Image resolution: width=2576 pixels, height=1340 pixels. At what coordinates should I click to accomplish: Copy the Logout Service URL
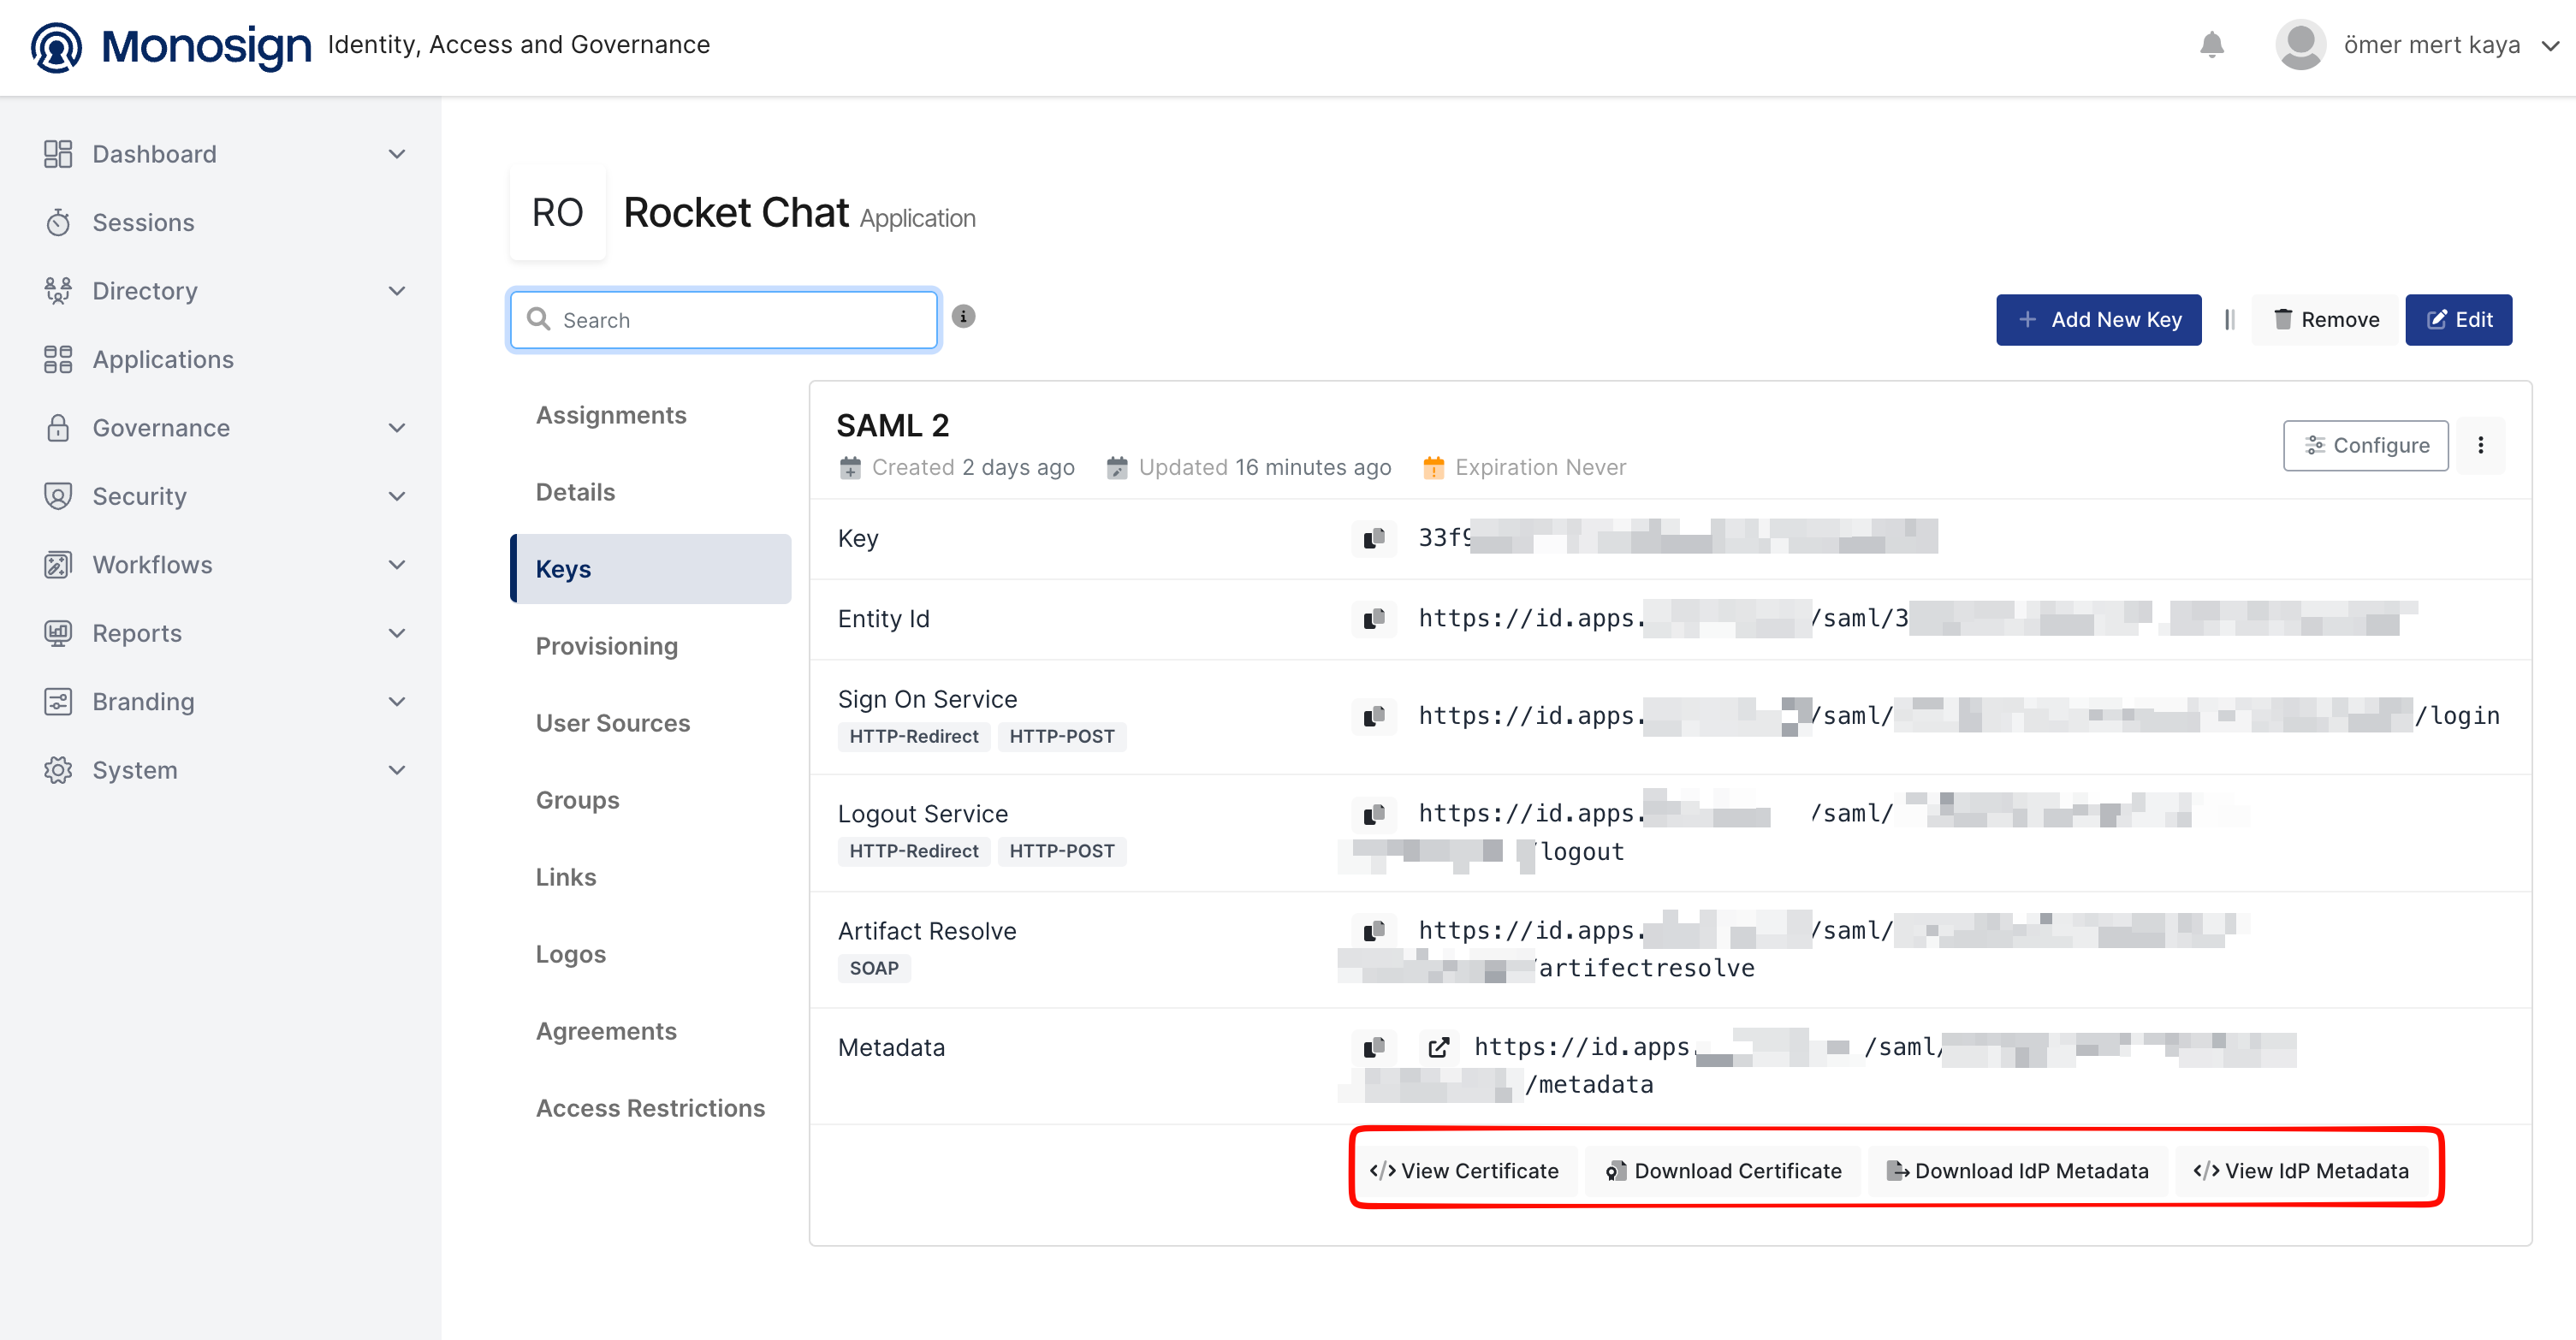click(x=1374, y=814)
